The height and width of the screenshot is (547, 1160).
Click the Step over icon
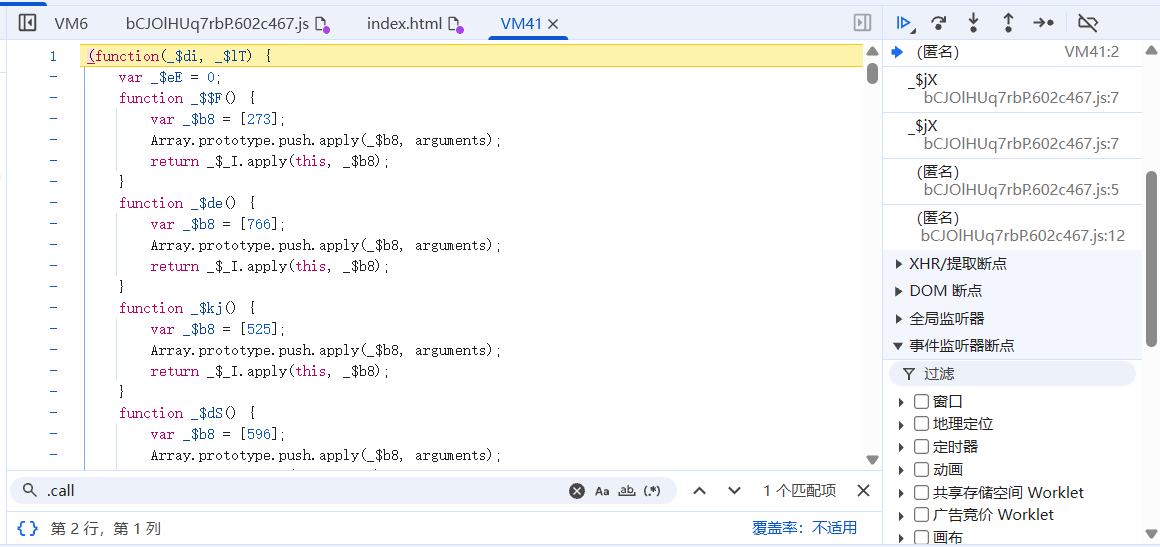coord(938,22)
